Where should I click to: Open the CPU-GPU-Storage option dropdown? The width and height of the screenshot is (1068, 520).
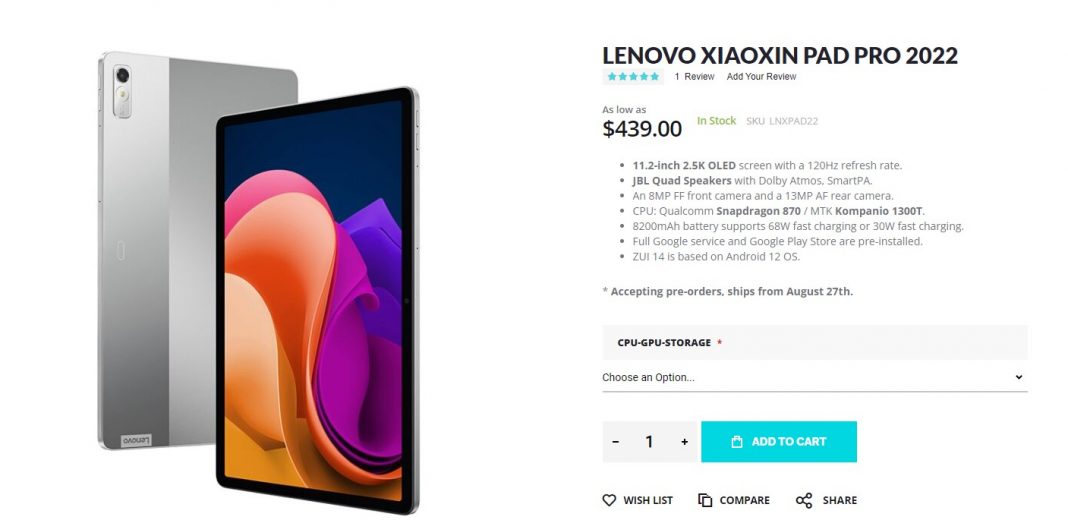point(815,377)
